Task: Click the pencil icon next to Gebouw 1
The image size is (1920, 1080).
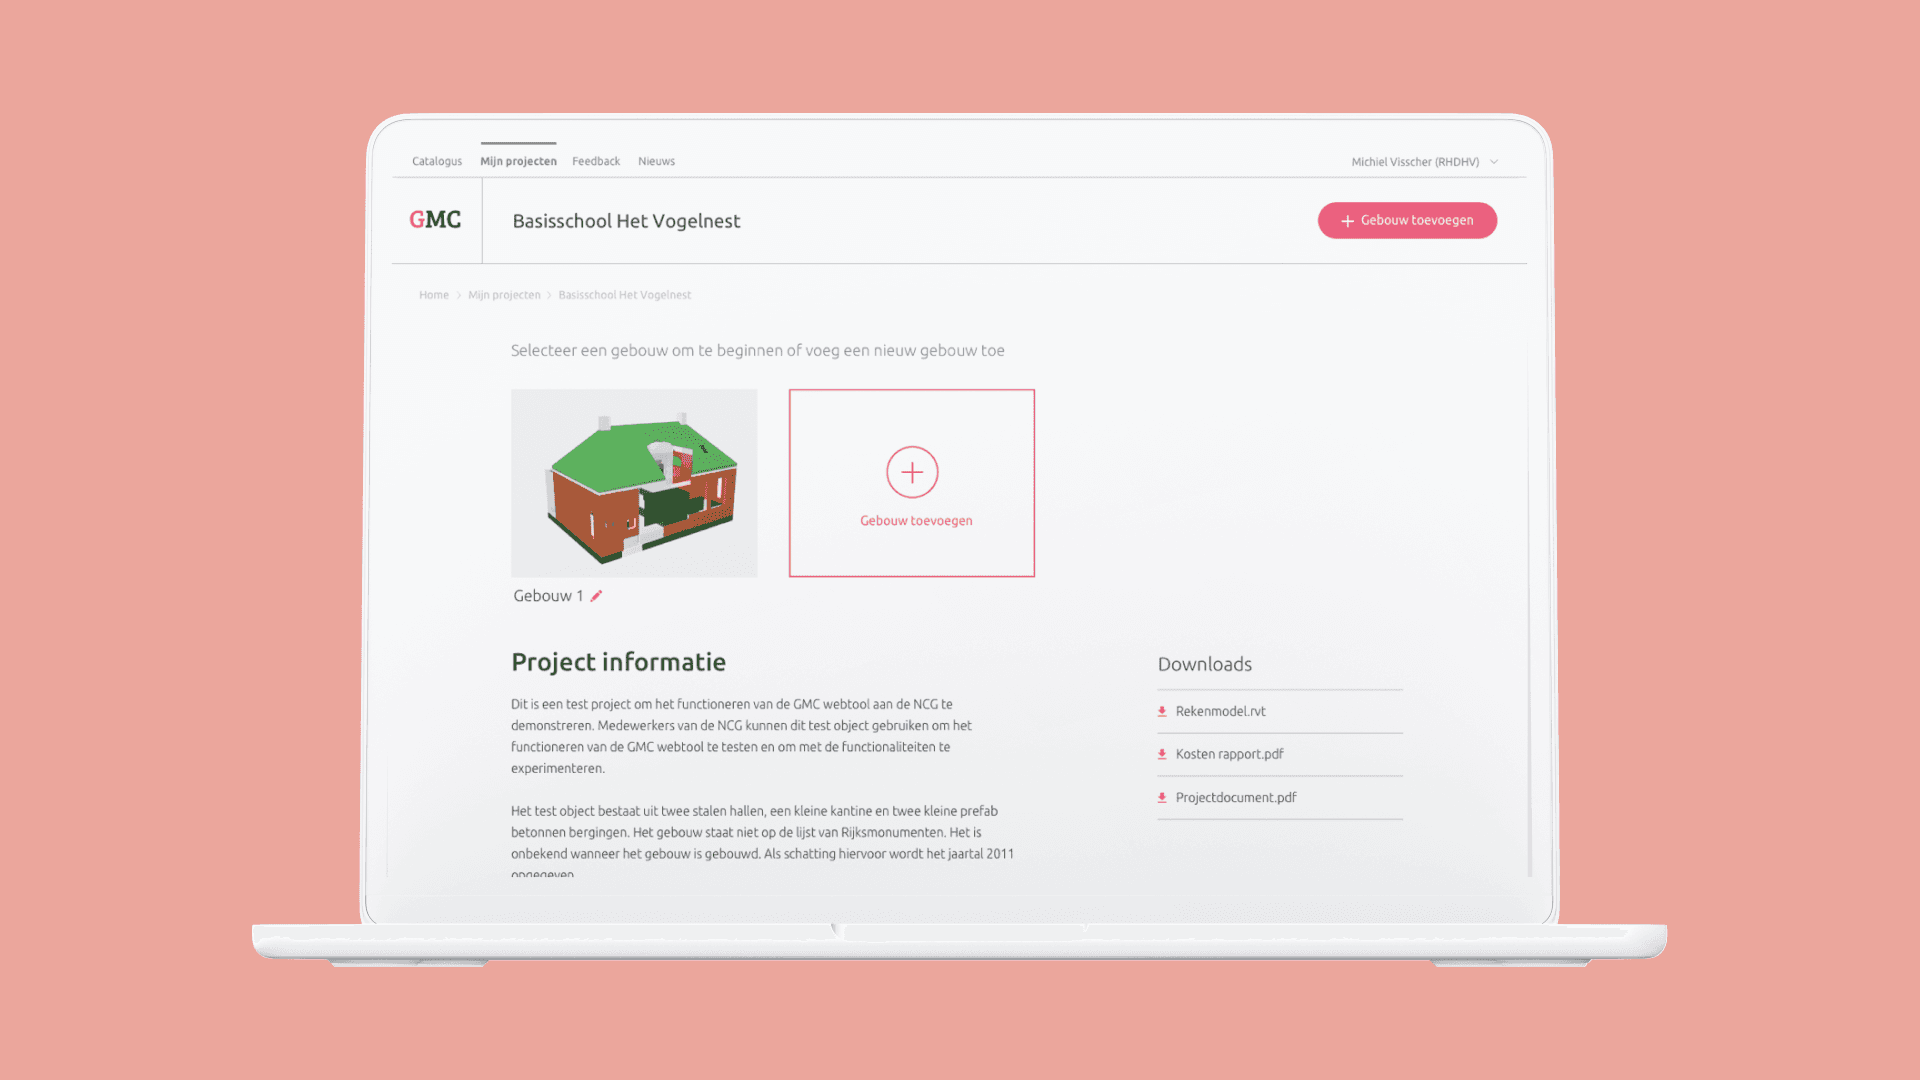Action: tap(596, 596)
